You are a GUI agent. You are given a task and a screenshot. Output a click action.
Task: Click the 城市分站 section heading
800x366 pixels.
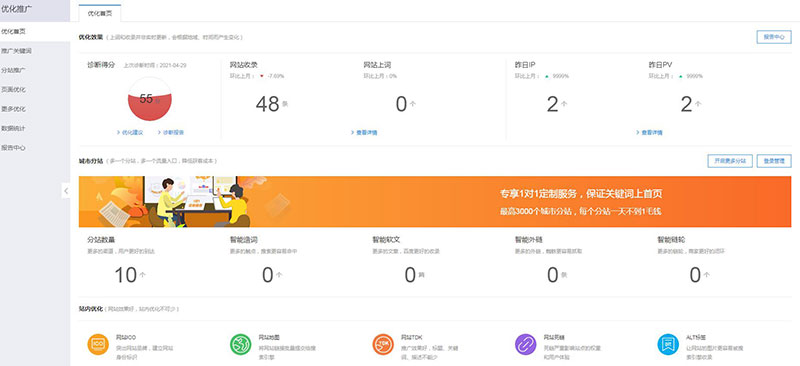coord(91,161)
